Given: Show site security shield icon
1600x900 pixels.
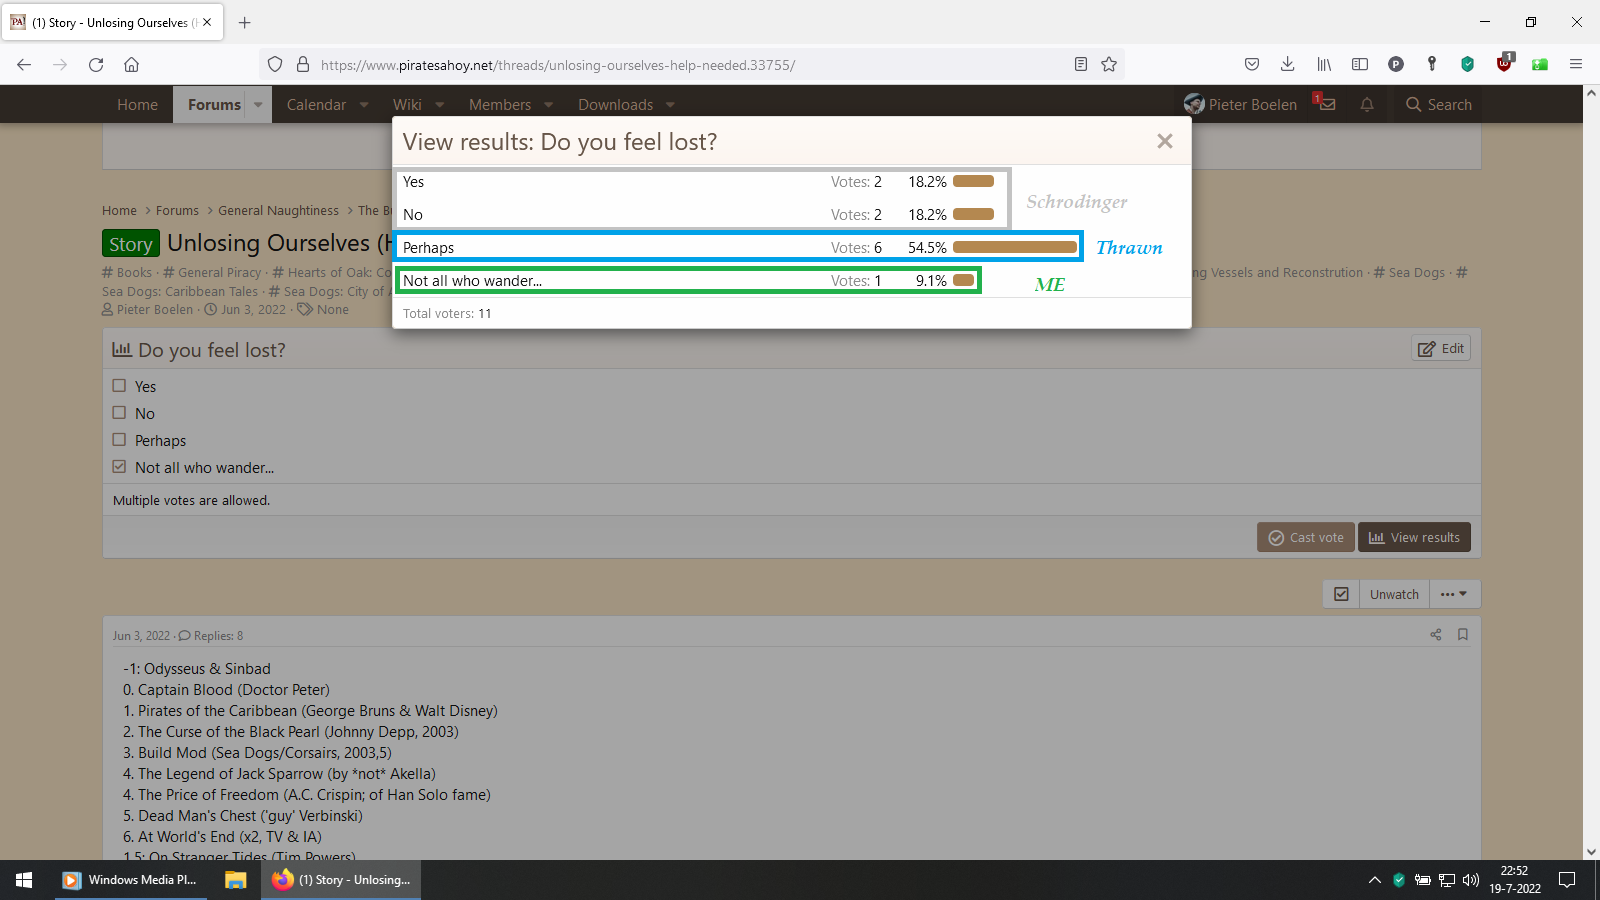Looking at the screenshot, I should coord(275,64).
